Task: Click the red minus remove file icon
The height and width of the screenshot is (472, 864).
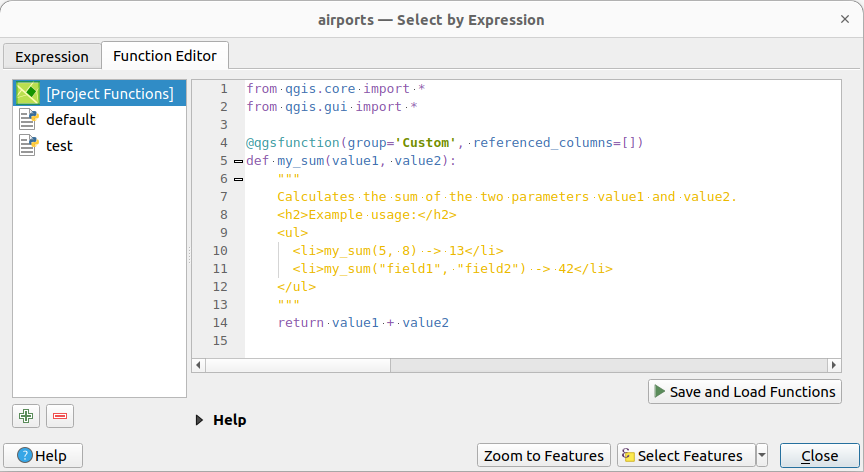Action: [x=59, y=416]
